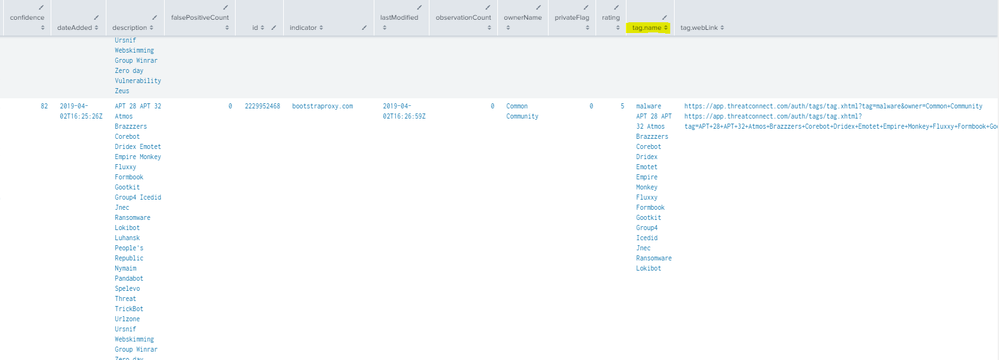Edit the indicator column via pencil icon
This screenshot has width=999, height=360.
pos(364,27)
